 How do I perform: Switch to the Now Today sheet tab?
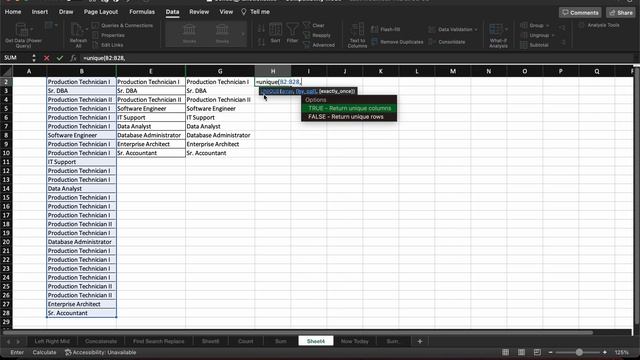354,341
